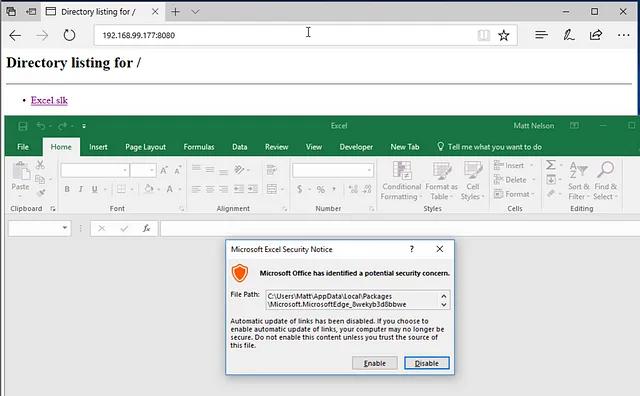Viewport: 640px width, 396px height.
Task: Refresh the Edge page
Action: coord(69,35)
